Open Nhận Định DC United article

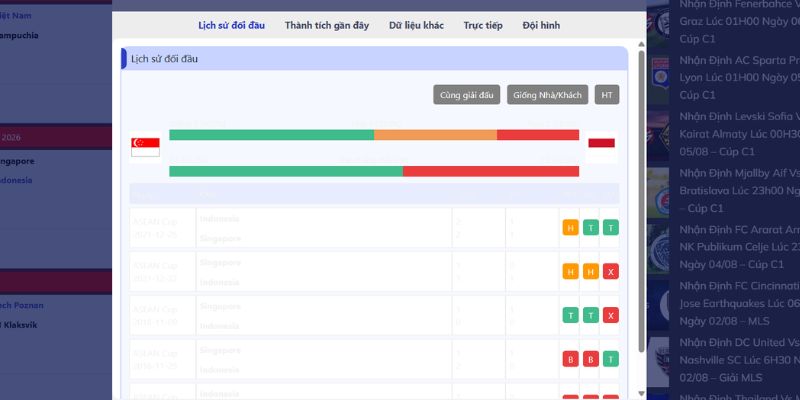pos(740,360)
